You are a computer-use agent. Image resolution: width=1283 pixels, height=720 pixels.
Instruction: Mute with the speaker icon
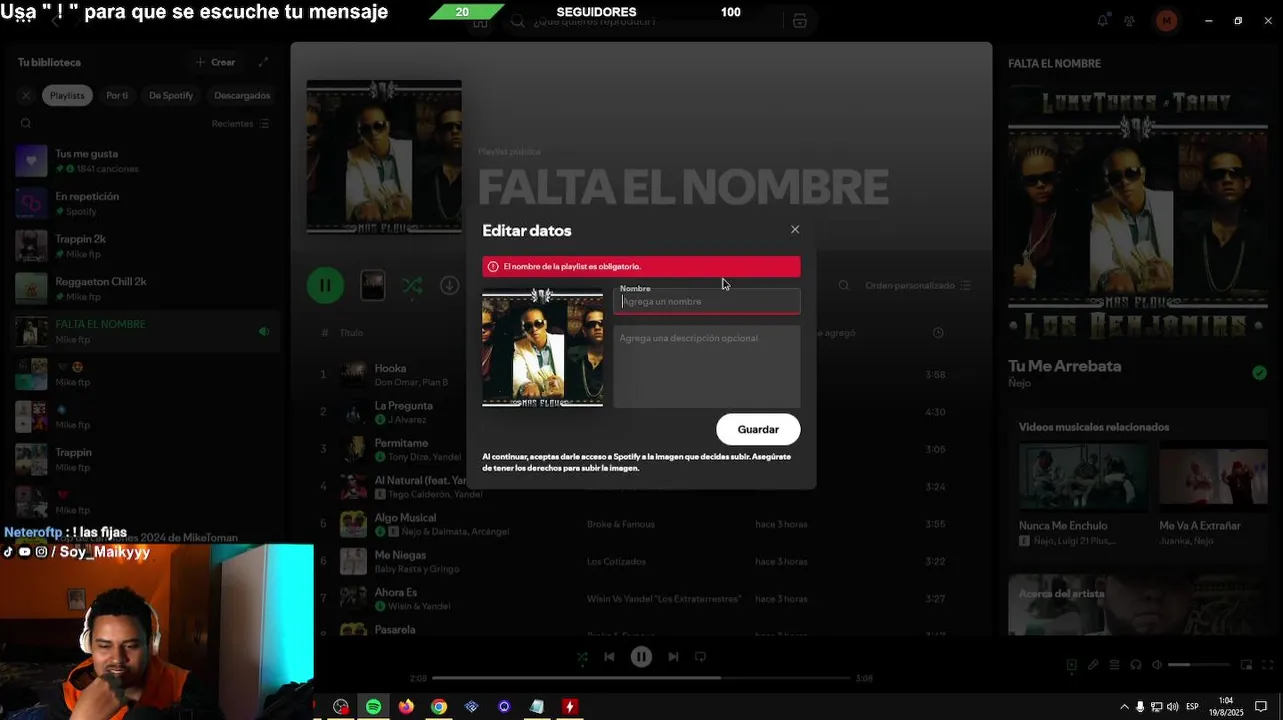coord(1157,665)
